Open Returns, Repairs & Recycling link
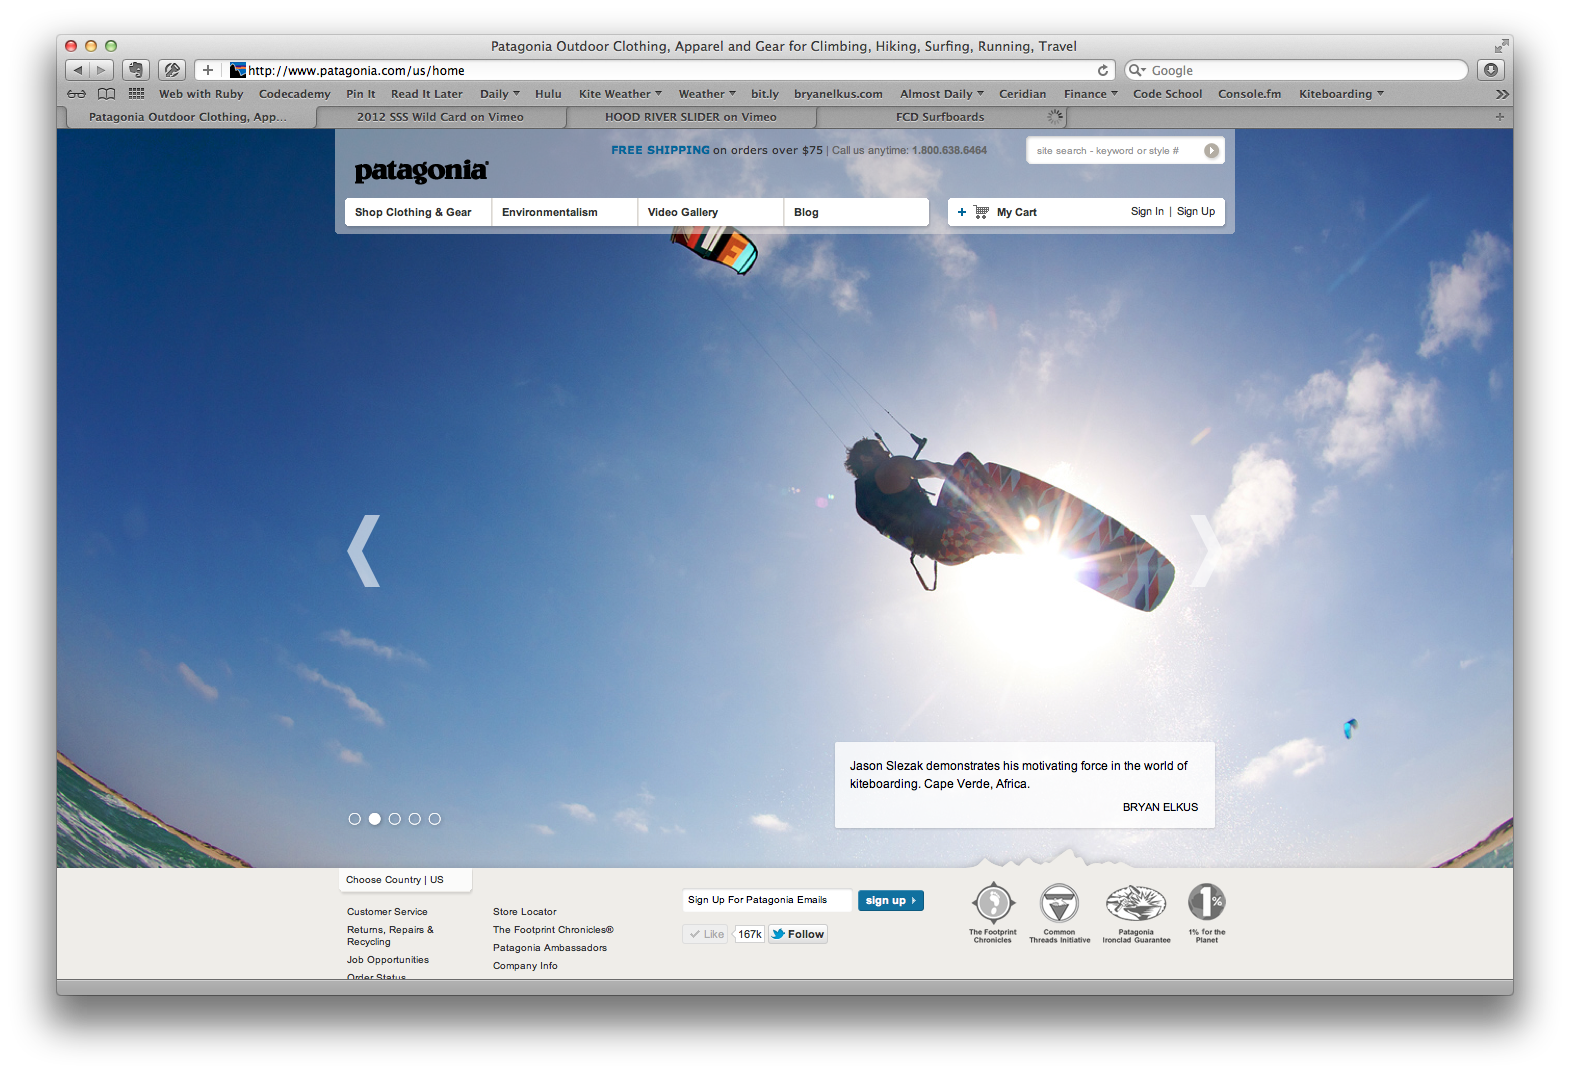Screen dimensions: 1570x1074 click(x=390, y=936)
